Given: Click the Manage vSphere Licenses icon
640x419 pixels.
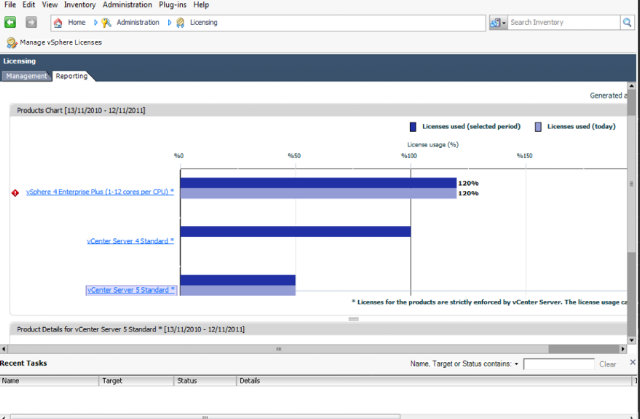Looking at the screenshot, I should click(11, 42).
